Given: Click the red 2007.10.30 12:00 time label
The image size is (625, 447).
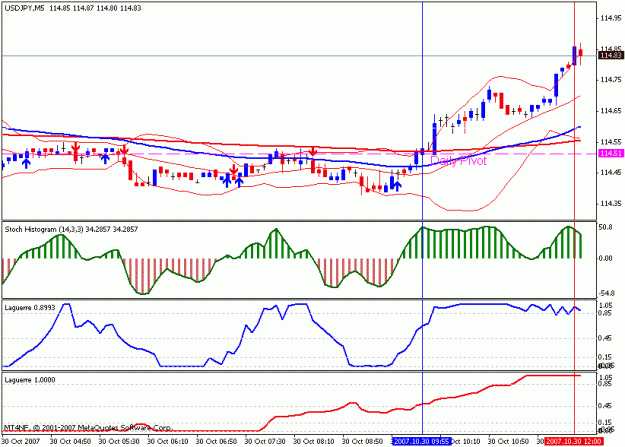Looking at the screenshot, I should [x=574, y=441].
